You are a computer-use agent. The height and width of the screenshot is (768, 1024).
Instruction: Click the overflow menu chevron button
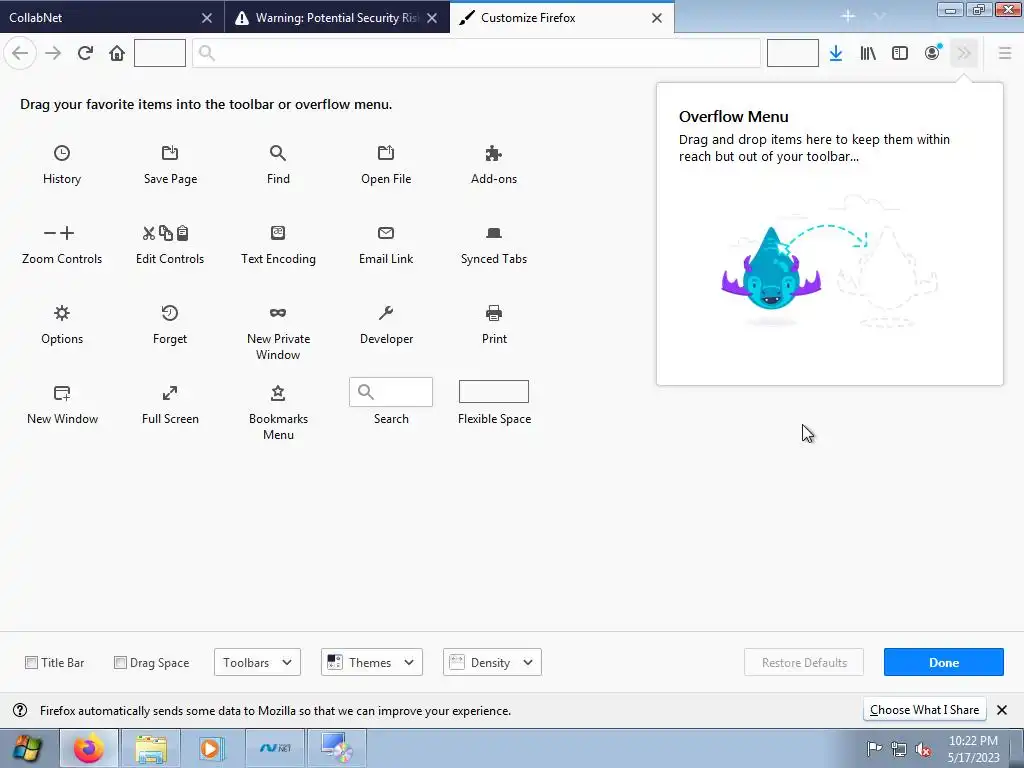coord(964,53)
